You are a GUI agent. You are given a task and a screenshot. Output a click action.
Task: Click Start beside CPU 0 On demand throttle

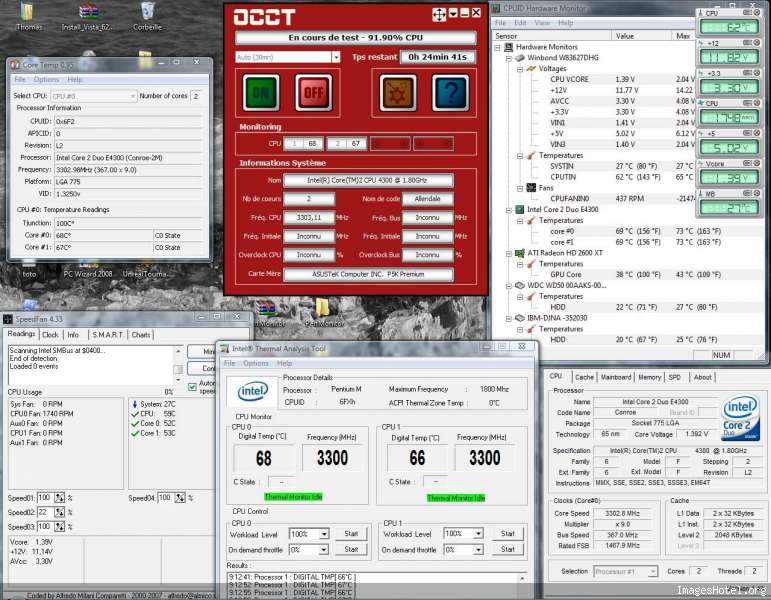pos(351,549)
